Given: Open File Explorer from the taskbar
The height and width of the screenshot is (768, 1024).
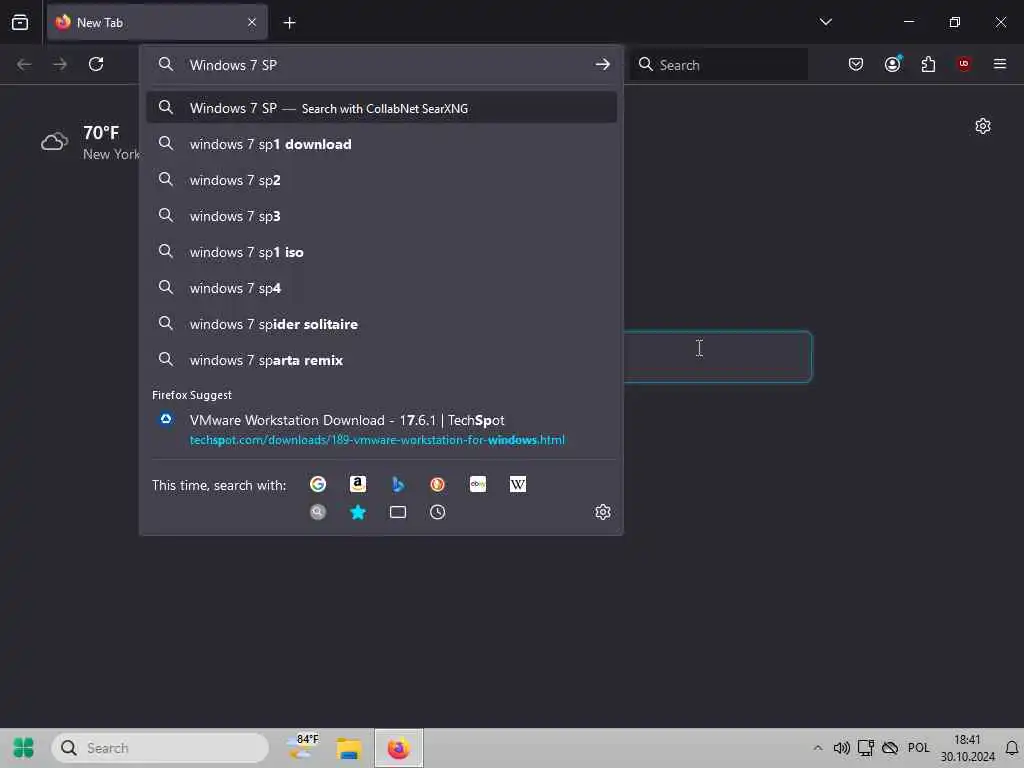Looking at the screenshot, I should coord(349,748).
